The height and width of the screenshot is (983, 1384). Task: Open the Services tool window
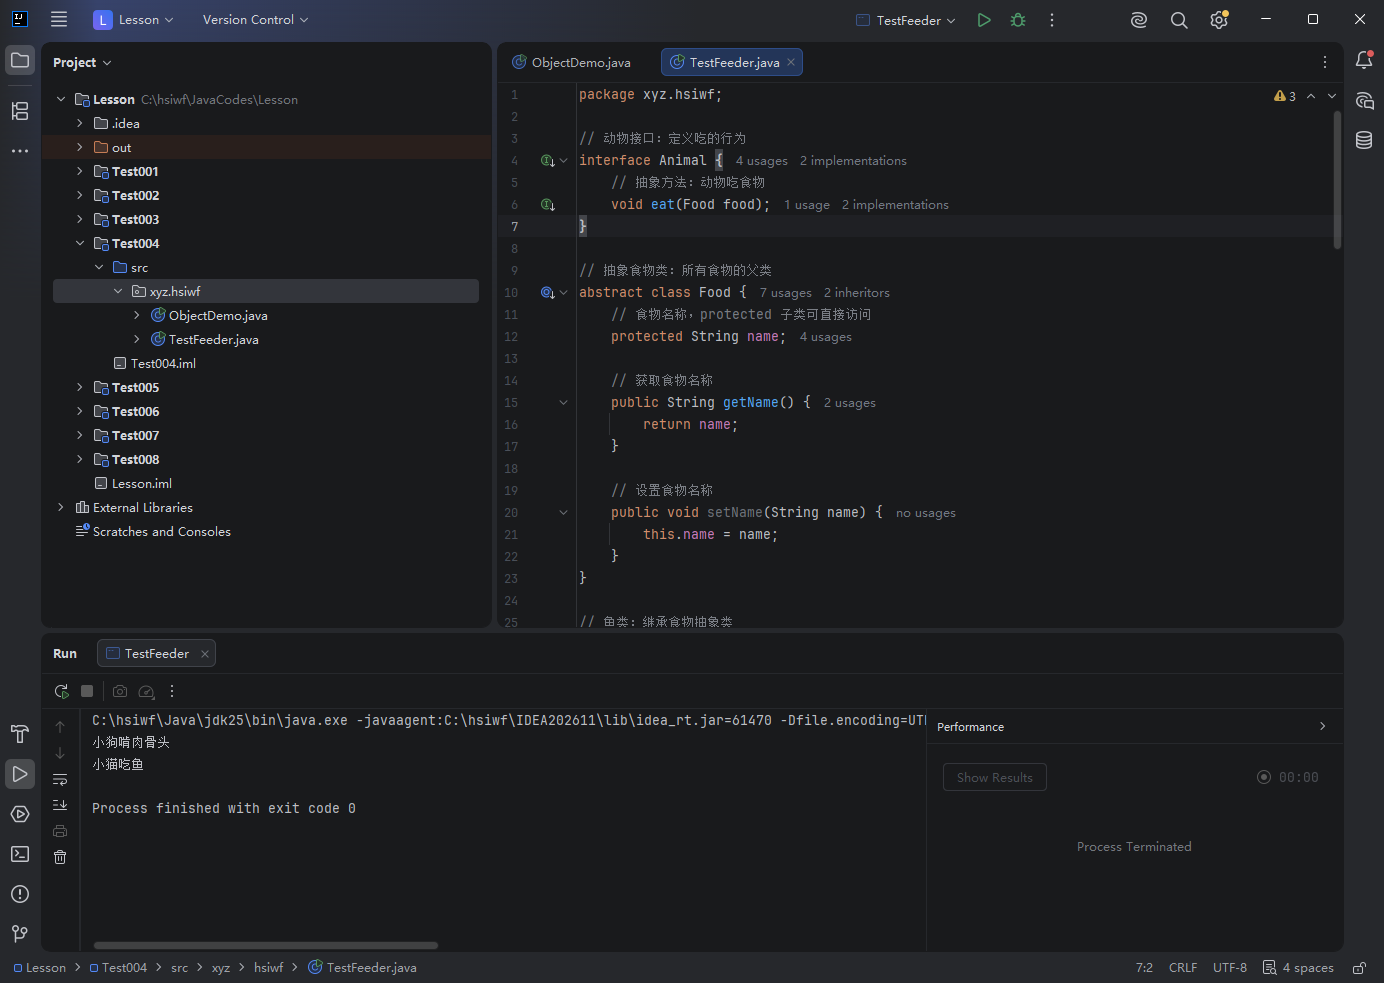[20, 814]
